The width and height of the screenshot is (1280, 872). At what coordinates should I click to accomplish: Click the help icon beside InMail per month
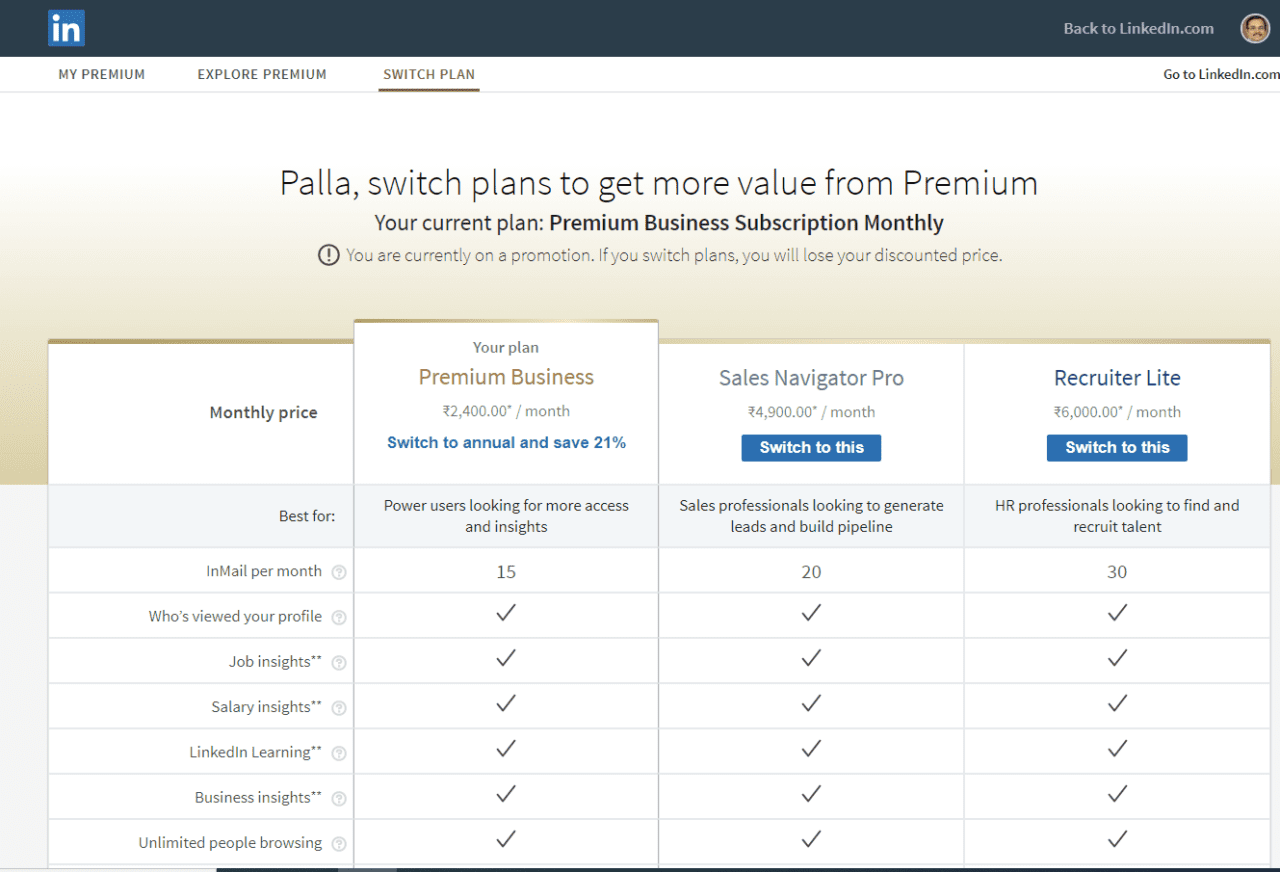click(x=339, y=571)
